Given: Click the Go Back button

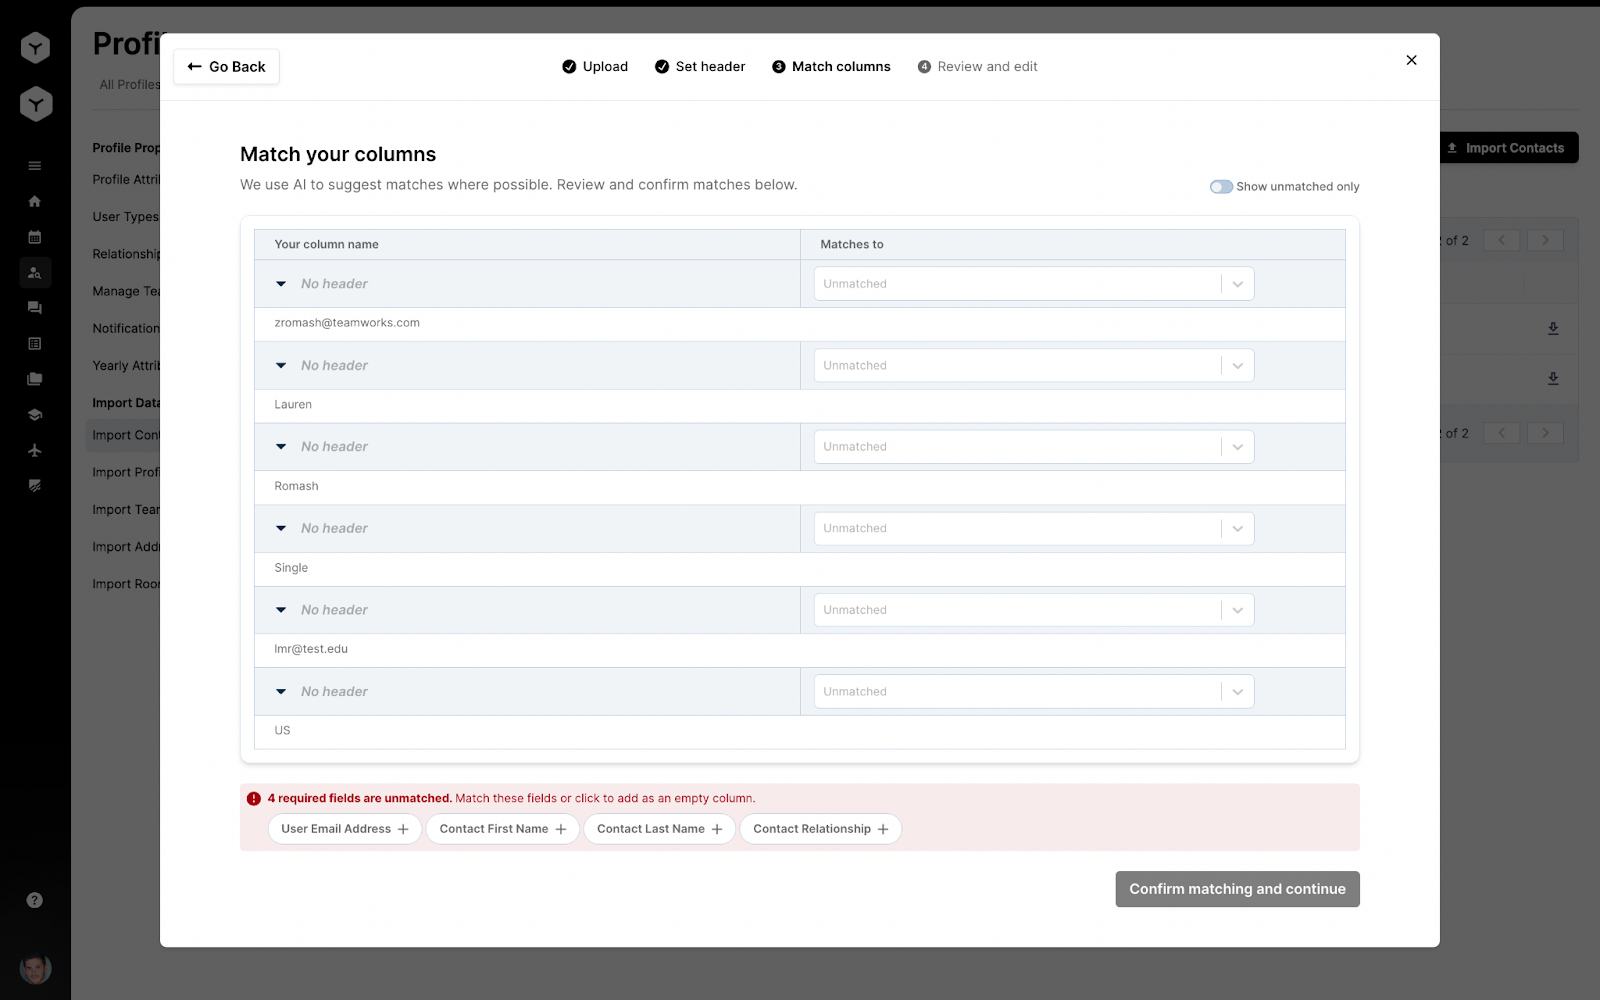Looking at the screenshot, I should tap(225, 66).
